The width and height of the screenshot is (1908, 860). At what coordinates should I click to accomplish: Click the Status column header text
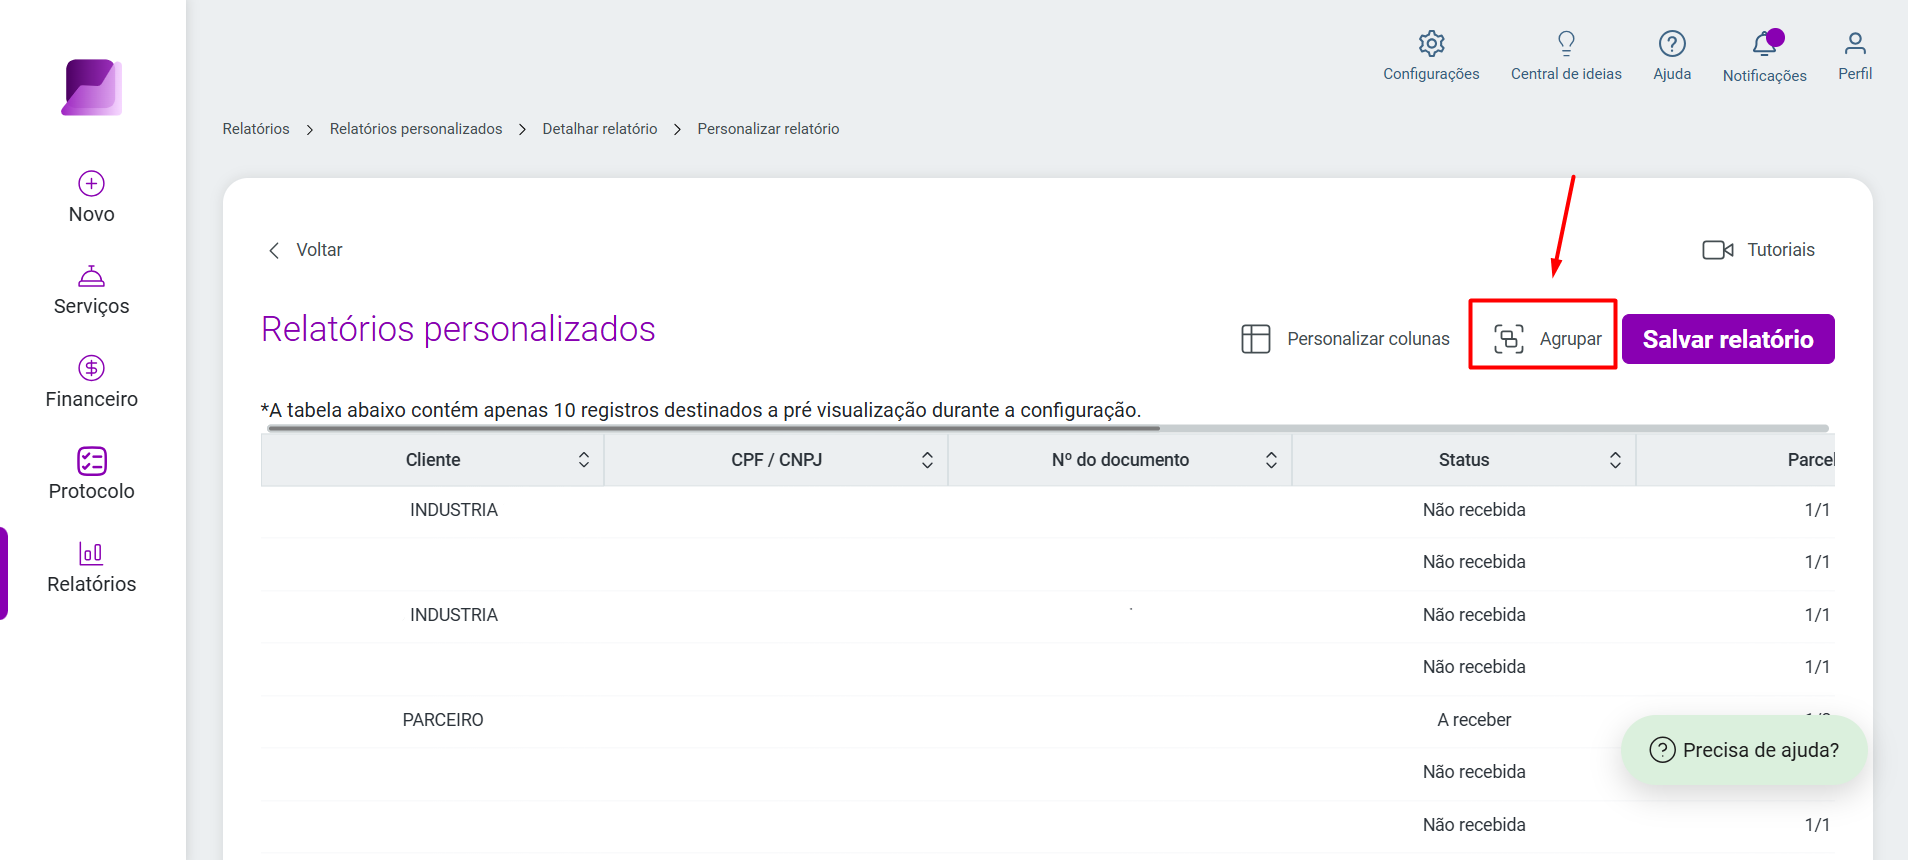pos(1464,460)
